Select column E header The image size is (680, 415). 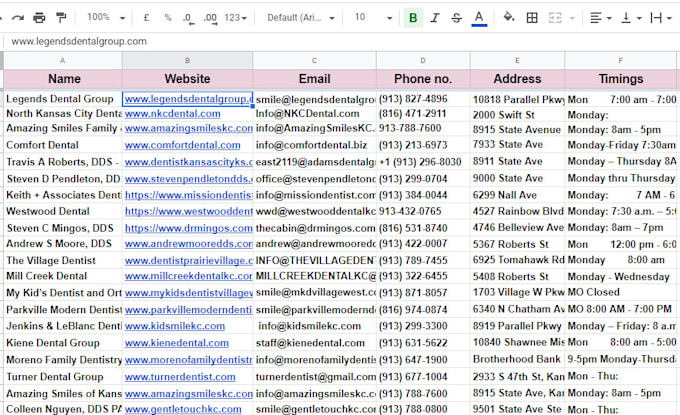pos(517,61)
